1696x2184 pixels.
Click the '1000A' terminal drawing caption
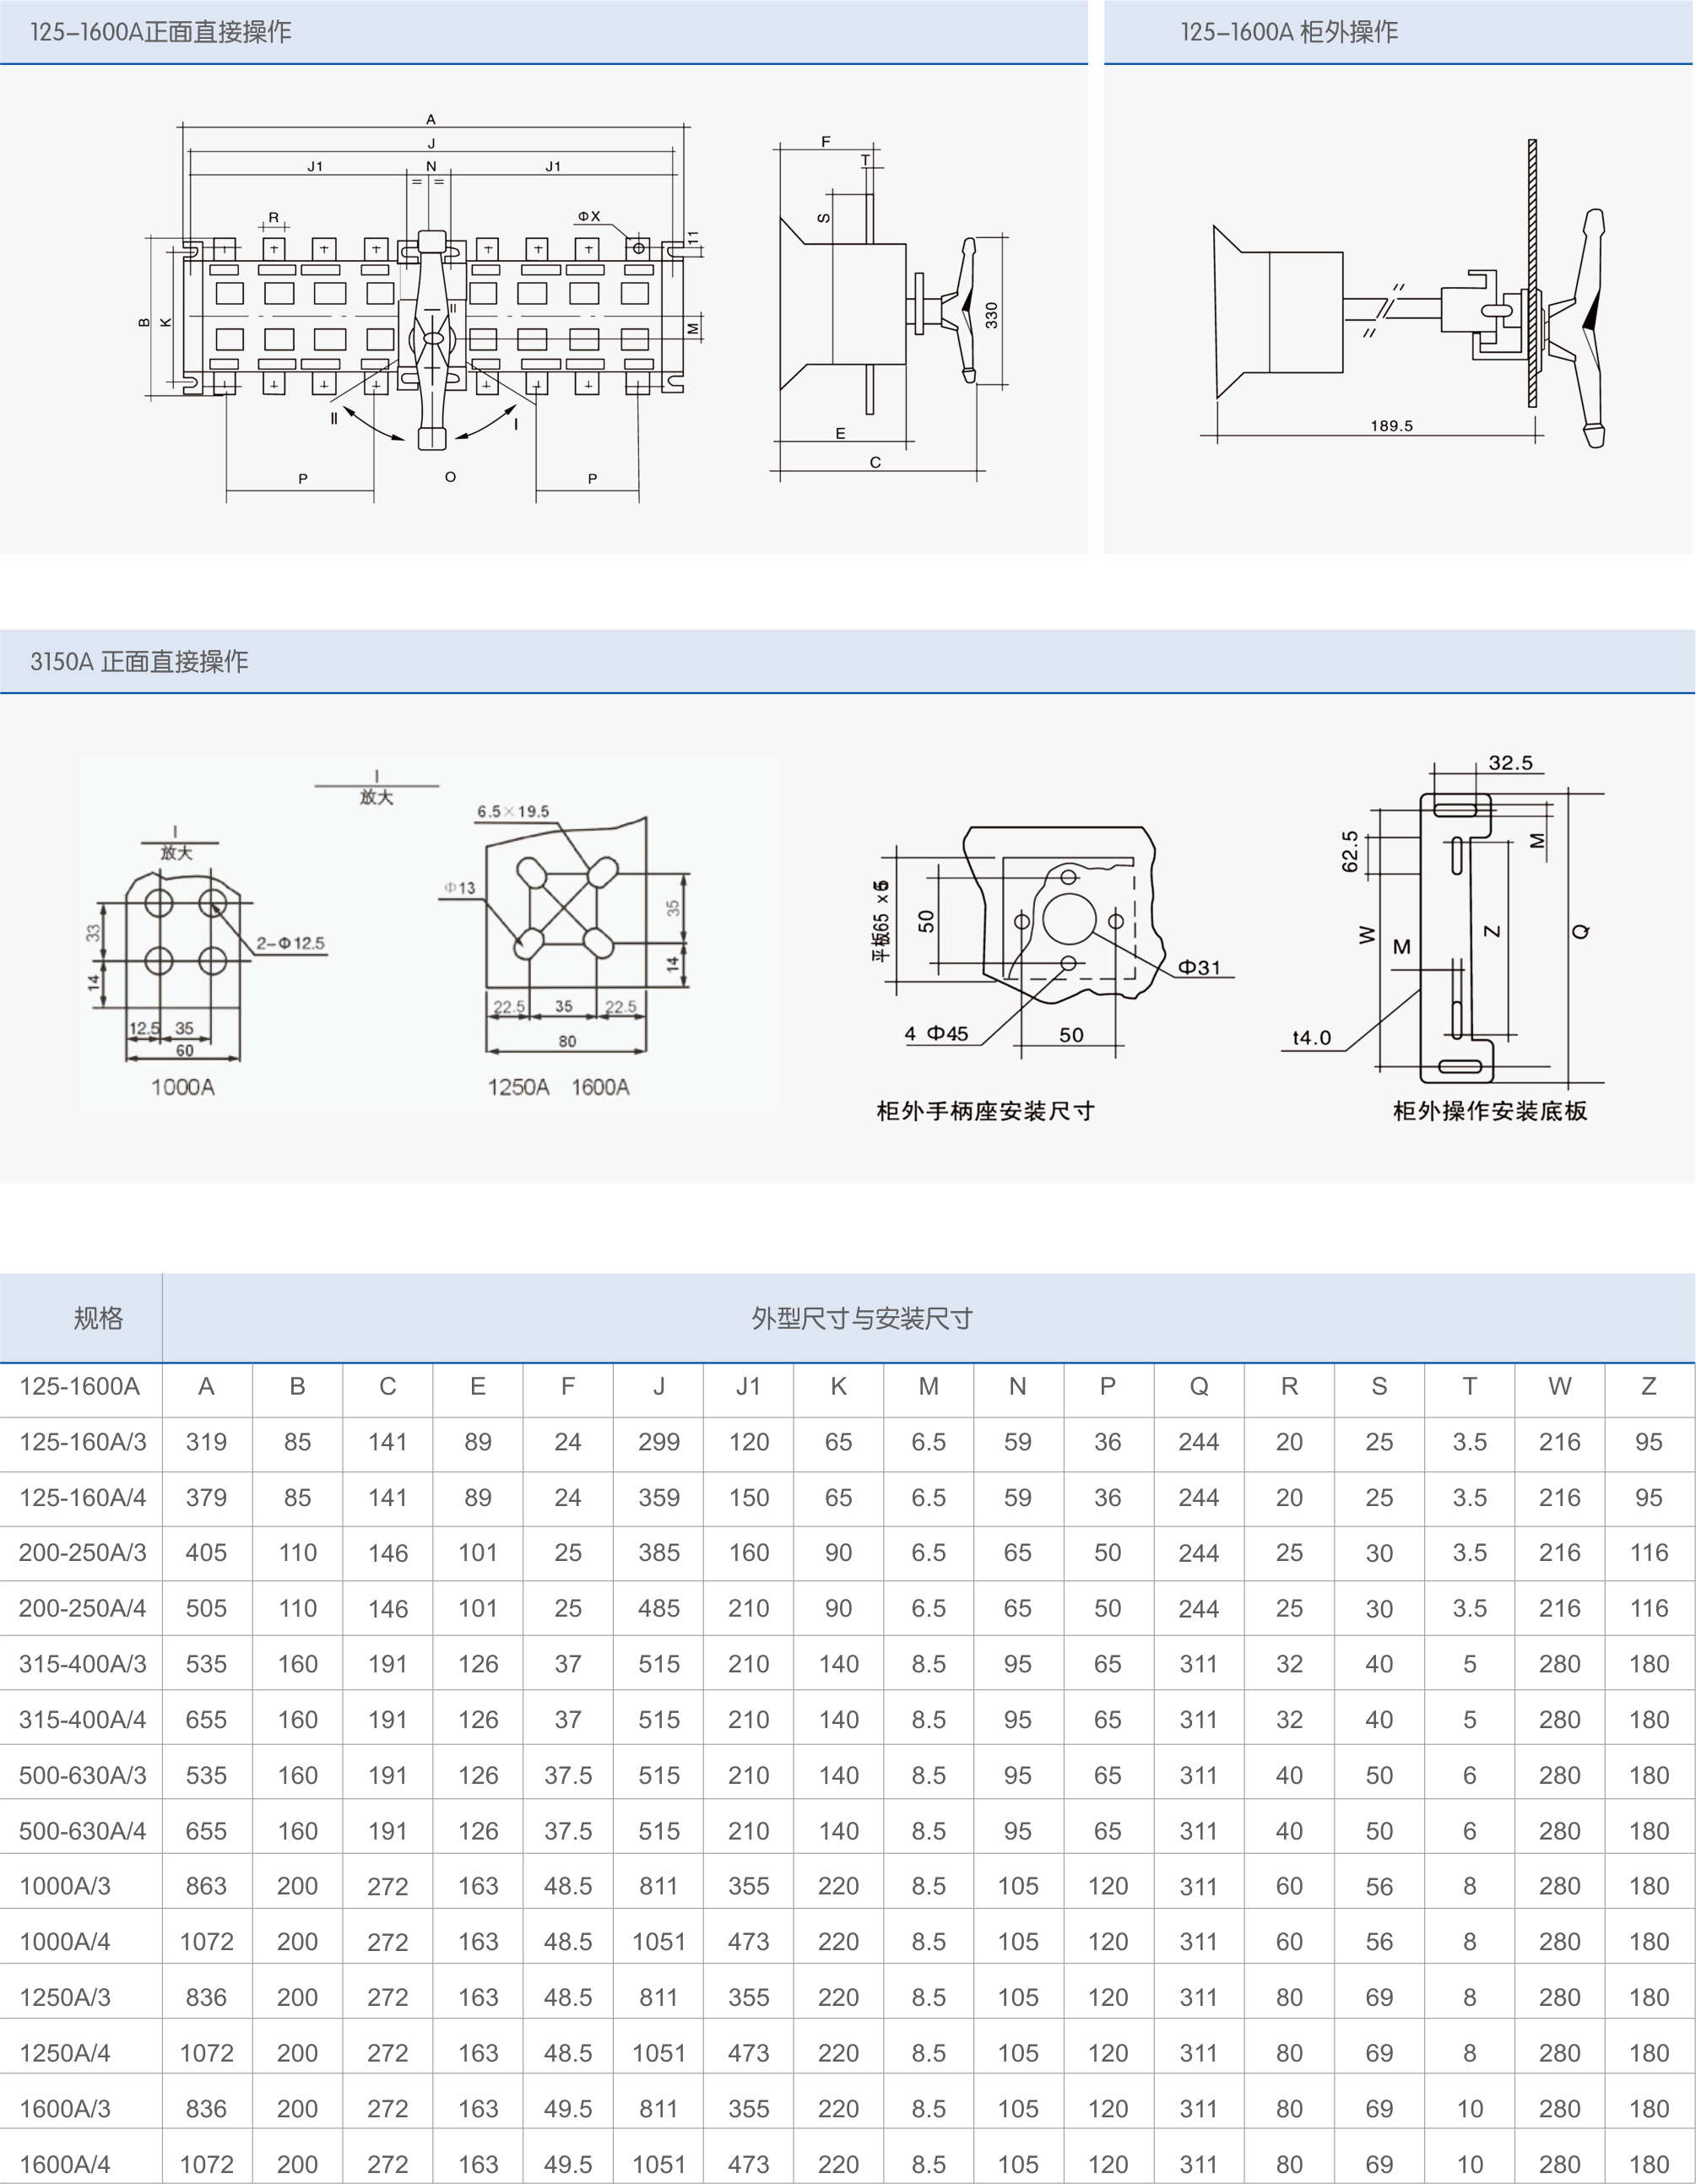point(183,1087)
